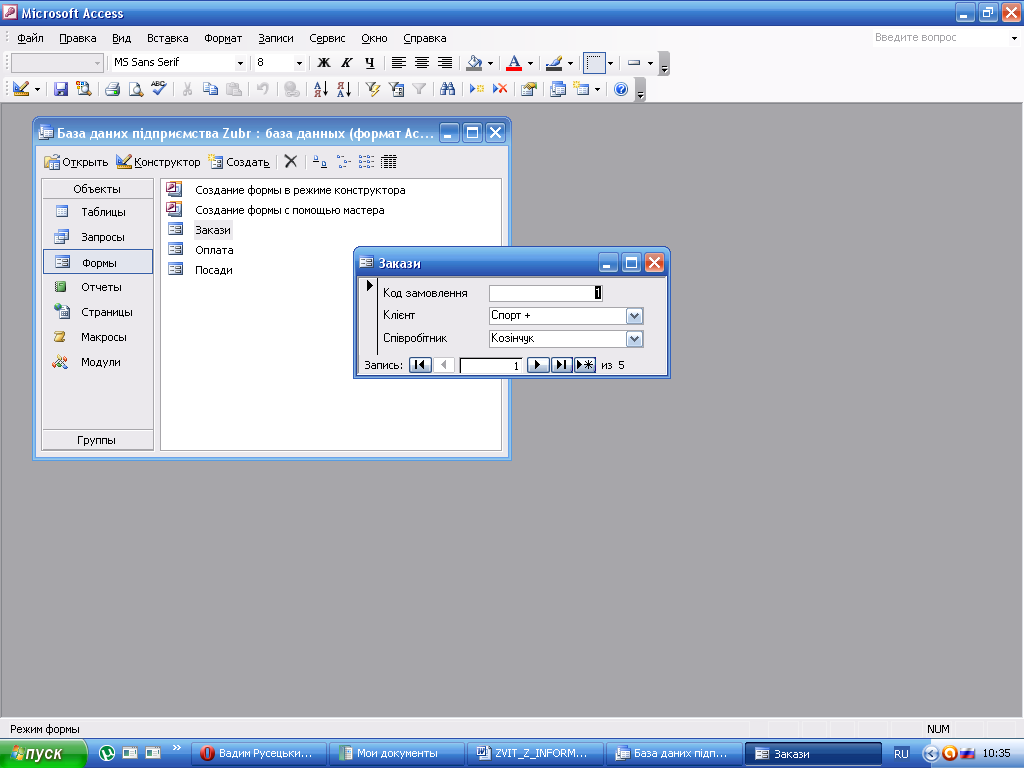
Task: Click the Undo arrow icon
Action: [x=263, y=89]
